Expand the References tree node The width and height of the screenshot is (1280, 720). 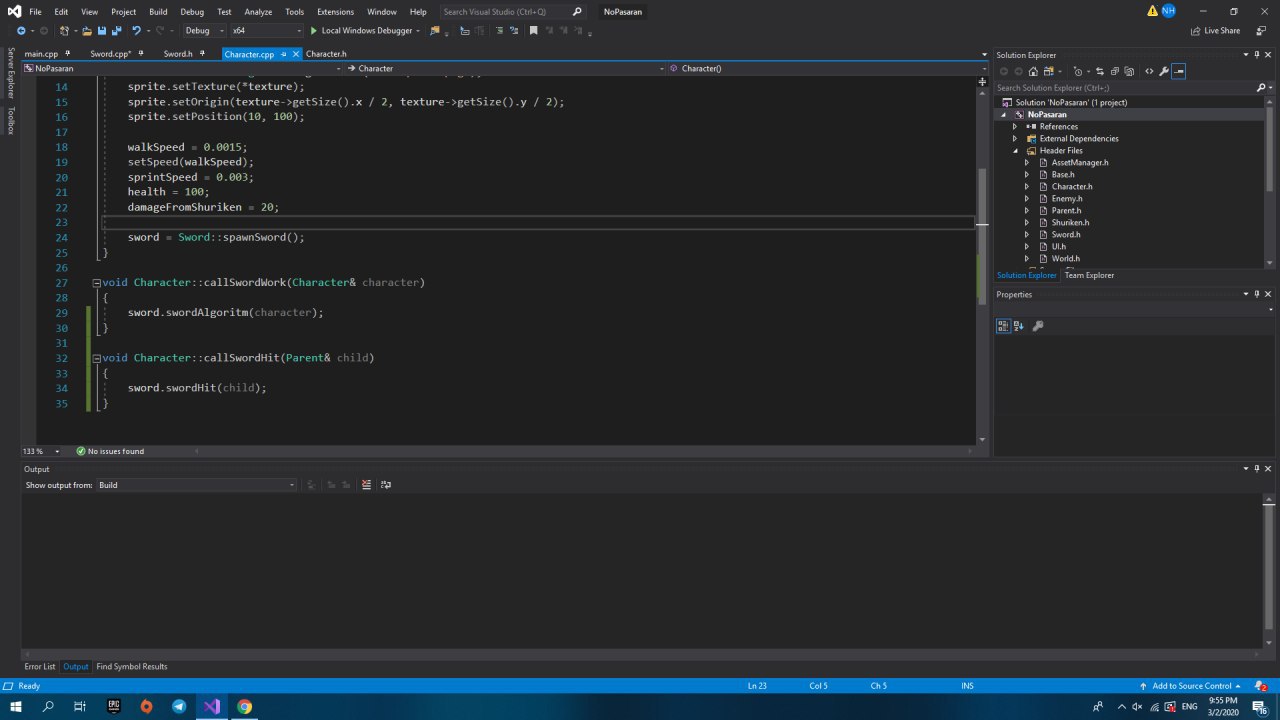tap(1014, 127)
